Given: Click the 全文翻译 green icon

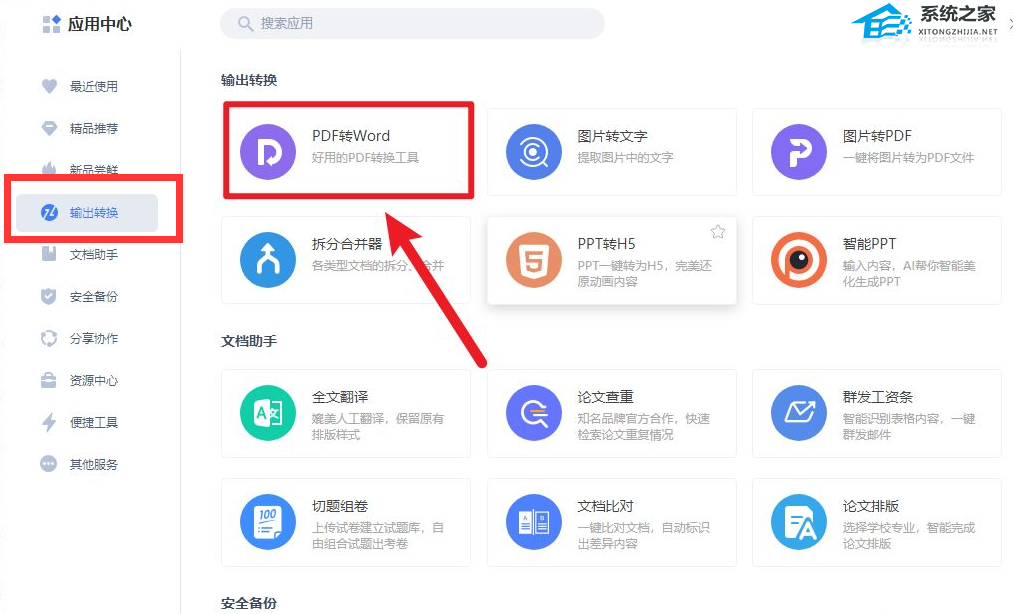Looking at the screenshot, I should pos(268,413).
